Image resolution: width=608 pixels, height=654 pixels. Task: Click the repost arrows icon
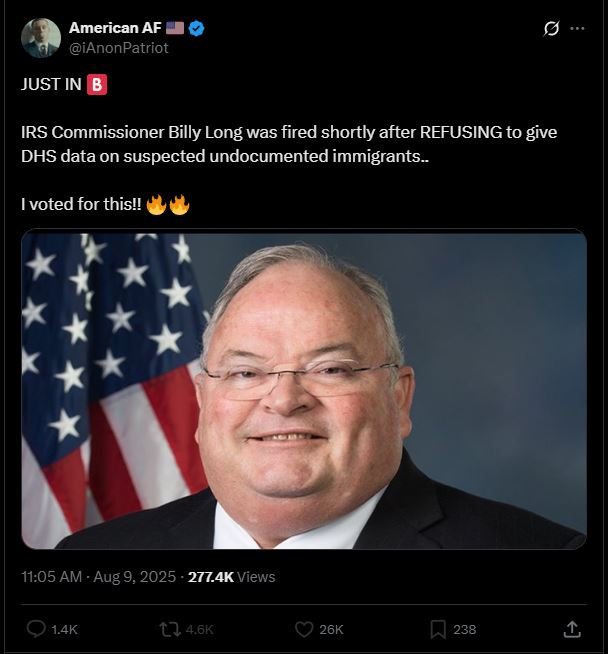tap(170, 629)
